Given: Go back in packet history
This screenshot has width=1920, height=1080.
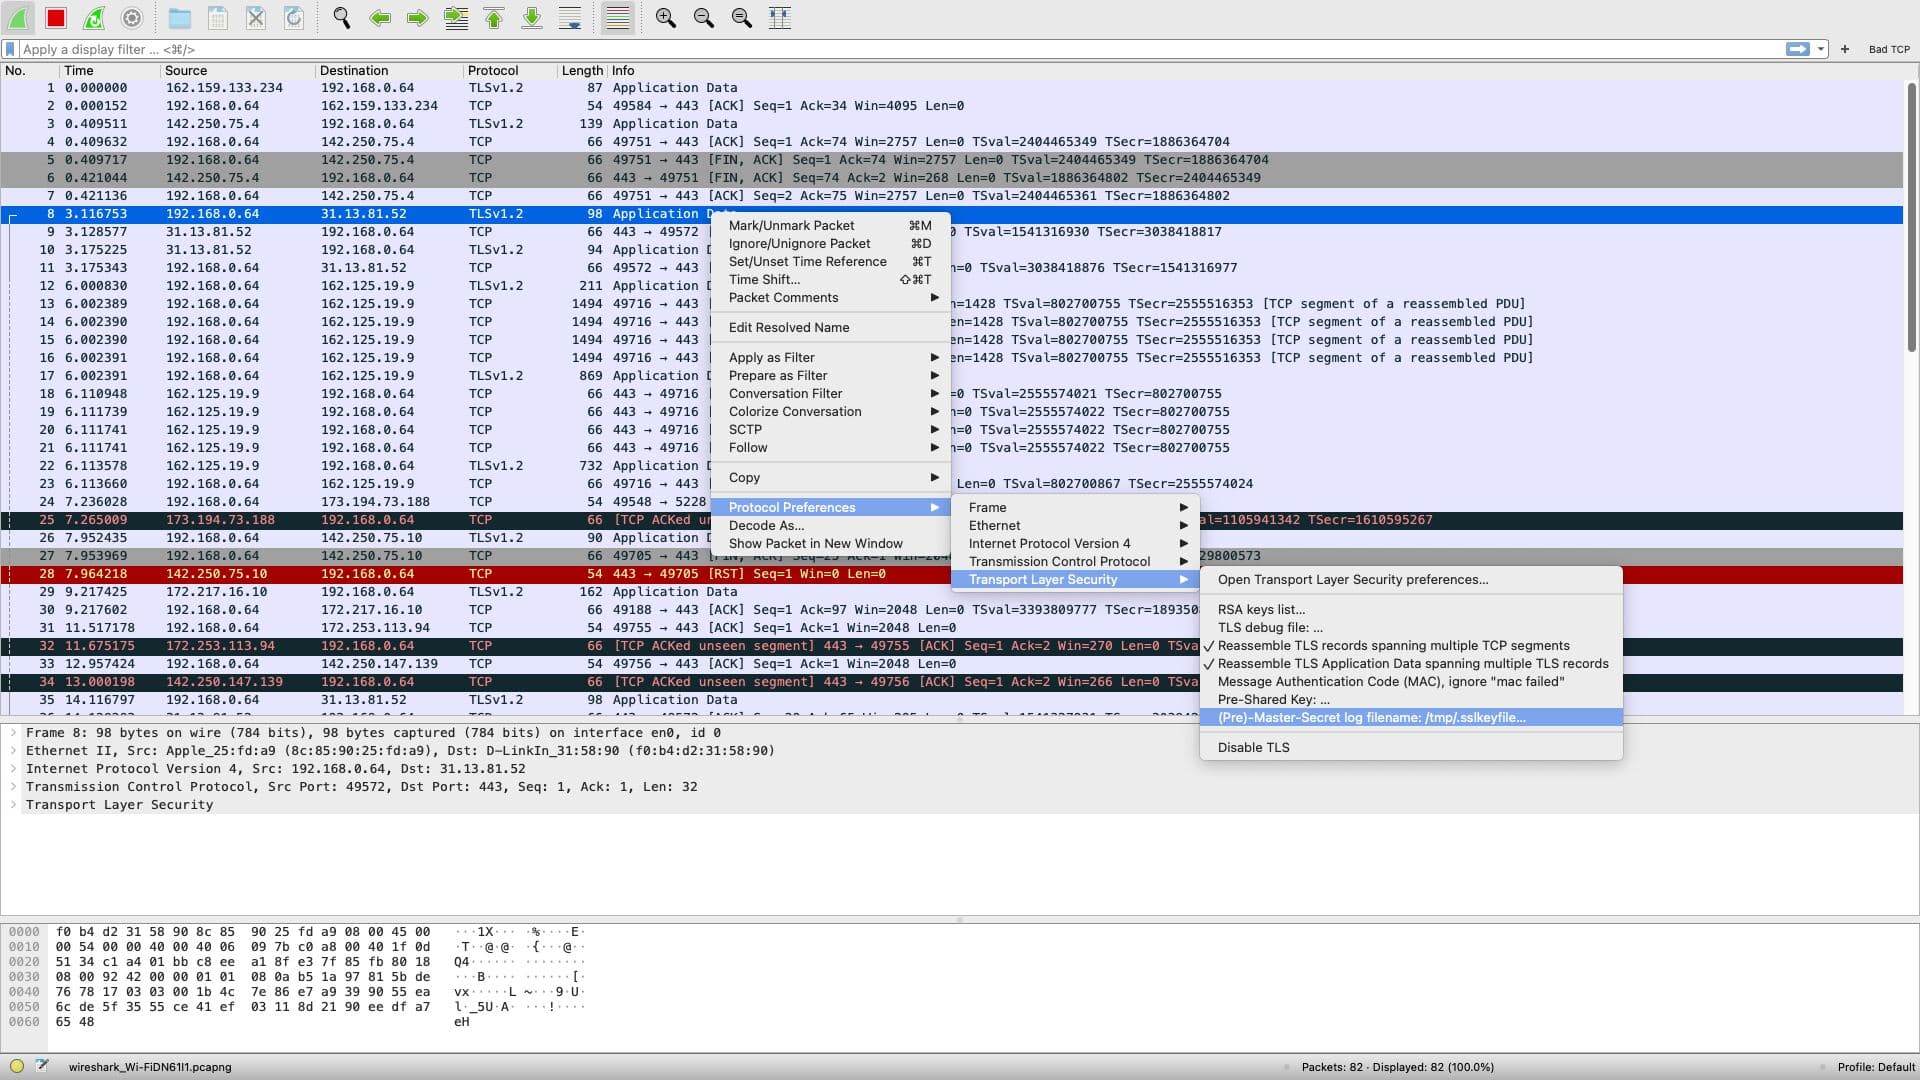Looking at the screenshot, I should coord(380,18).
